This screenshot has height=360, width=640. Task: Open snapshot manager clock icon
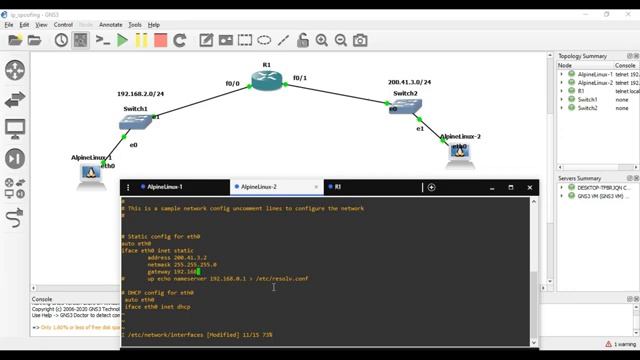(61, 40)
